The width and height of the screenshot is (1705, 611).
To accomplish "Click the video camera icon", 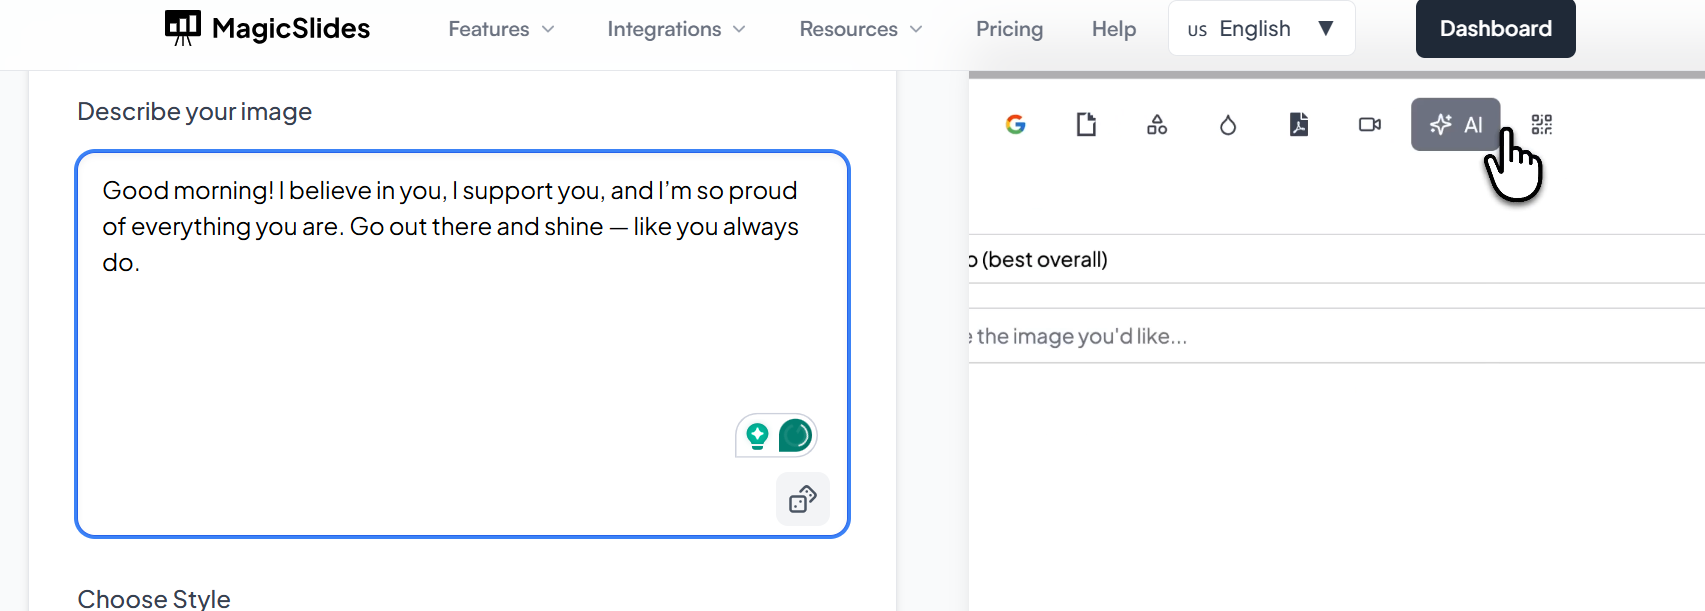I will [1370, 125].
